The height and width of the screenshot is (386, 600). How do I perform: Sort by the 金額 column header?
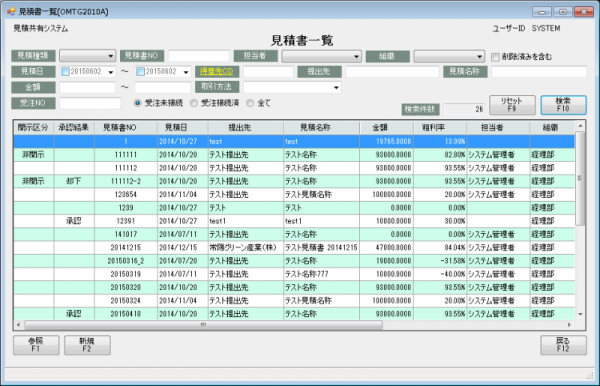(x=386, y=128)
